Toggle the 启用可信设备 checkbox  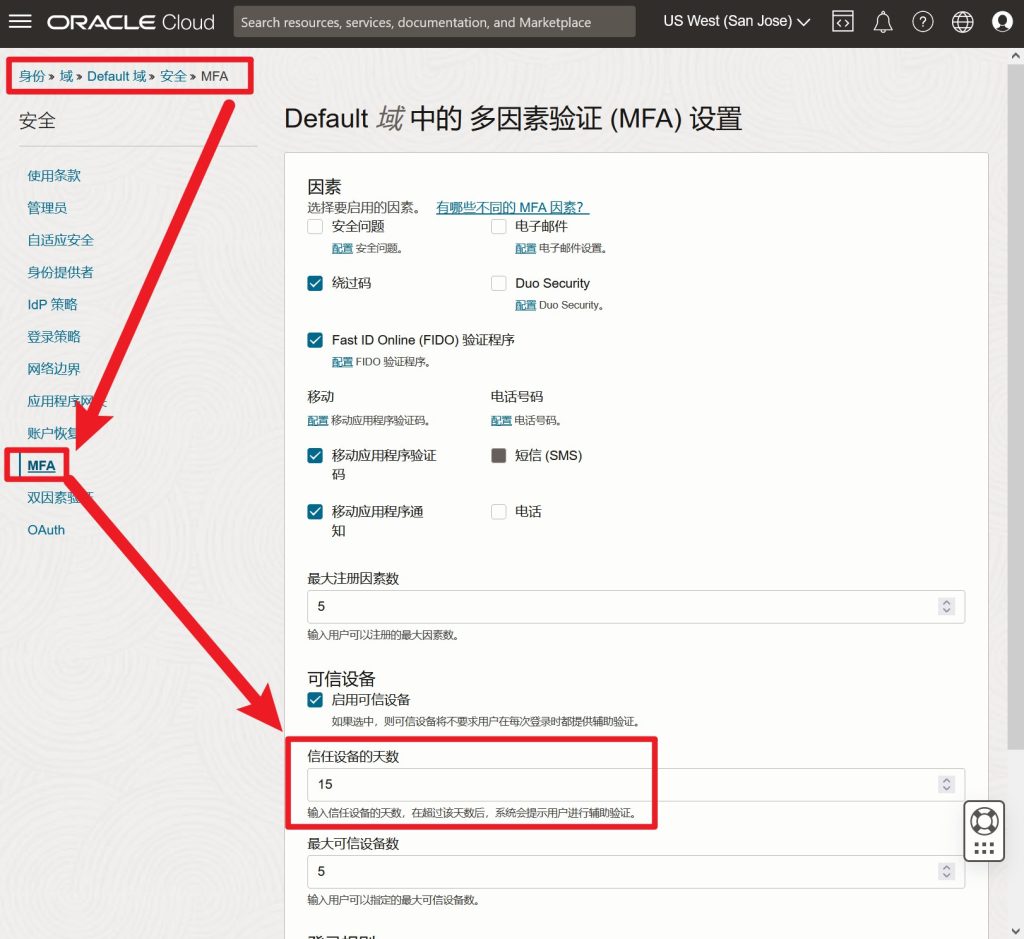click(x=315, y=700)
